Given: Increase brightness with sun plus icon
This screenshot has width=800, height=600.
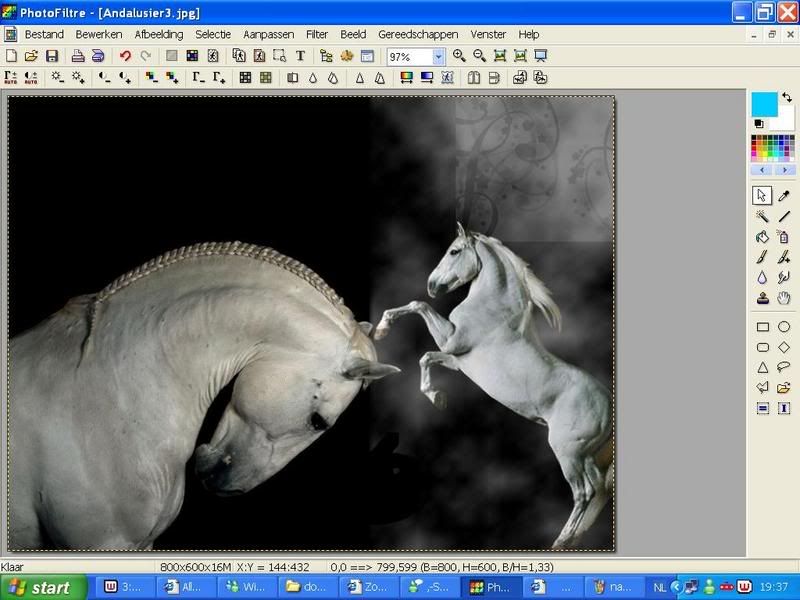Looking at the screenshot, I should click(78, 78).
